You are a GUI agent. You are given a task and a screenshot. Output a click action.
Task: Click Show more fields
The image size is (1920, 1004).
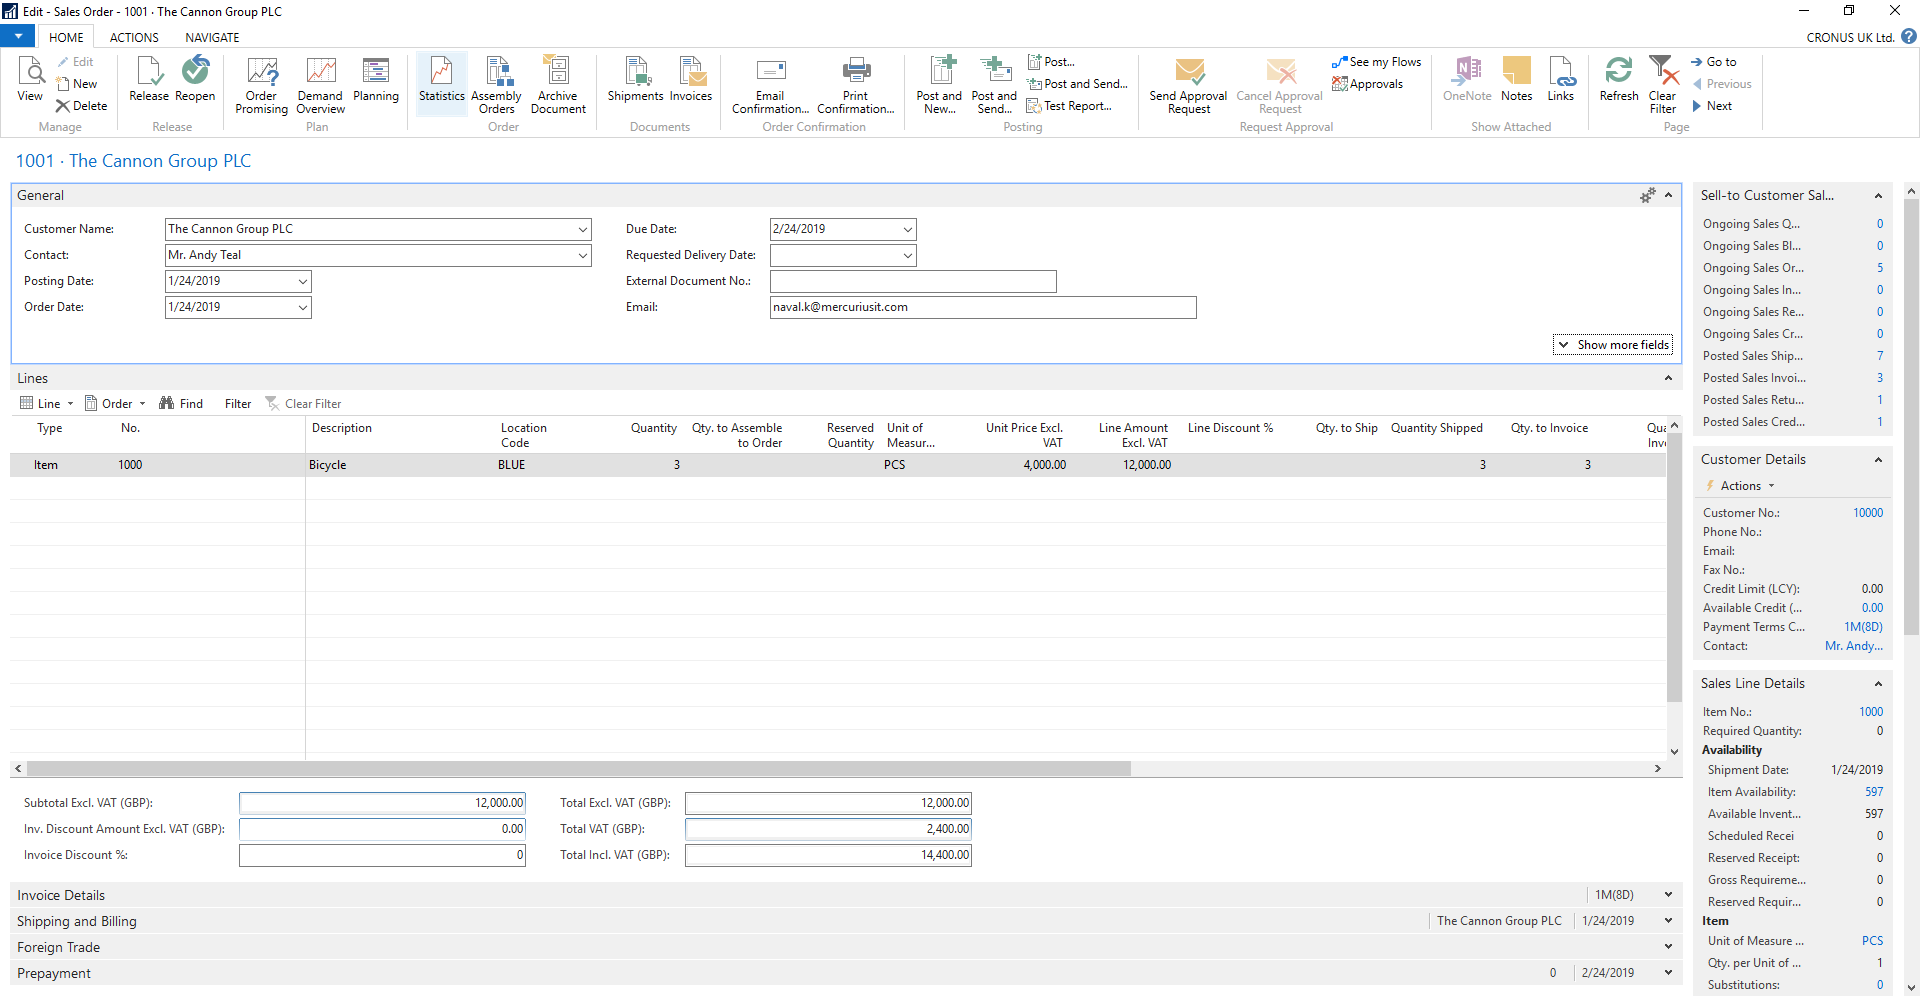1613,344
